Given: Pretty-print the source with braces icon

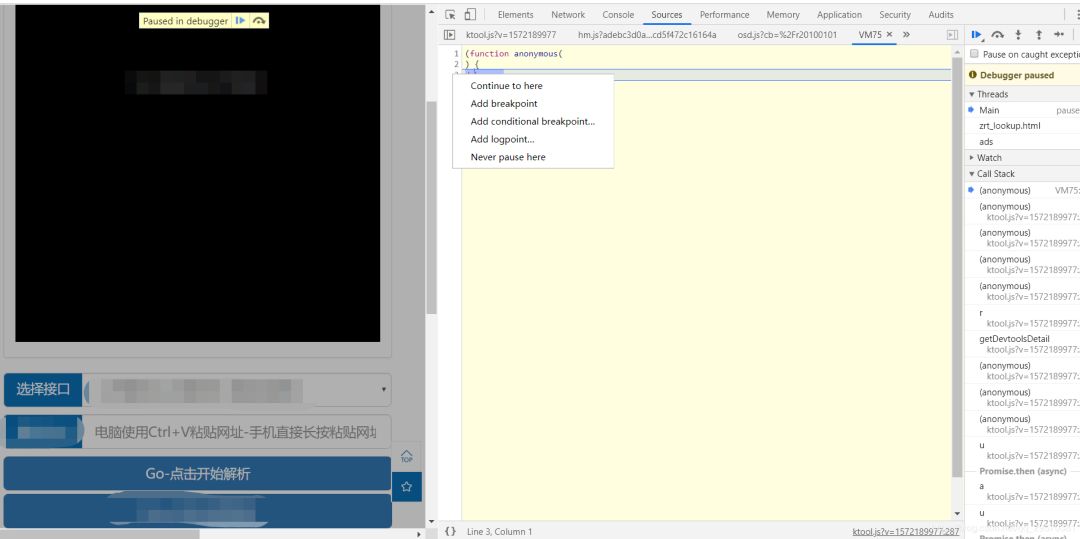Looking at the screenshot, I should pyautogui.click(x=450, y=531).
